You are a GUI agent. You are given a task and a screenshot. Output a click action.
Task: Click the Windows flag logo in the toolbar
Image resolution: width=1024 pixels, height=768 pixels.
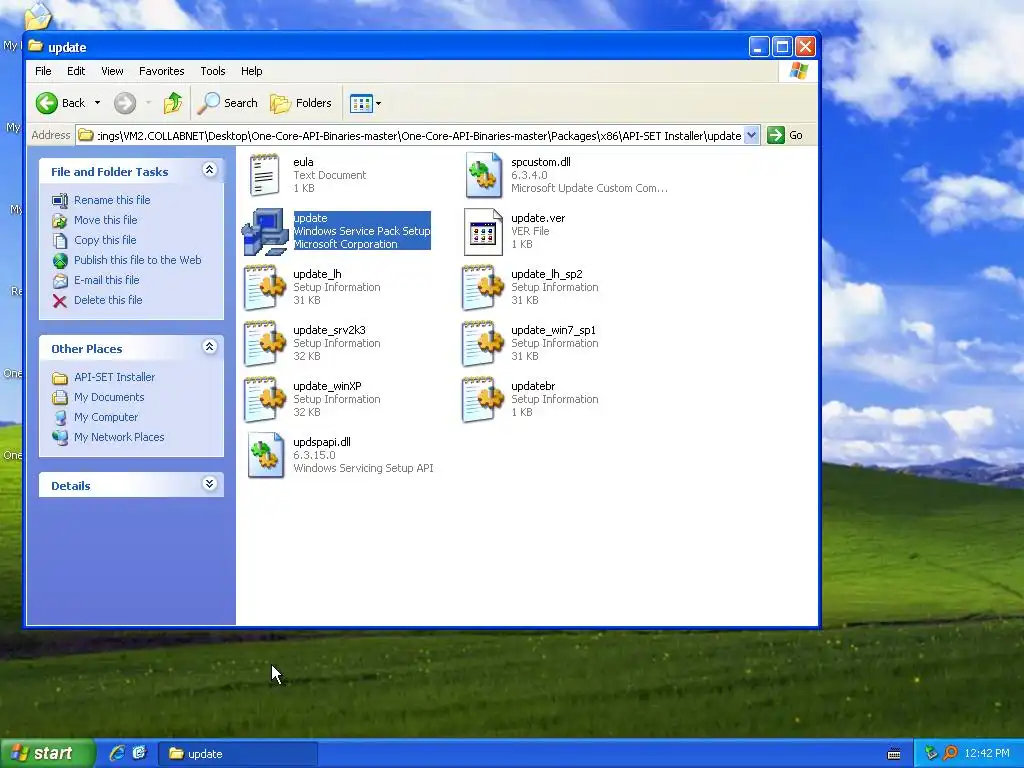click(799, 71)
